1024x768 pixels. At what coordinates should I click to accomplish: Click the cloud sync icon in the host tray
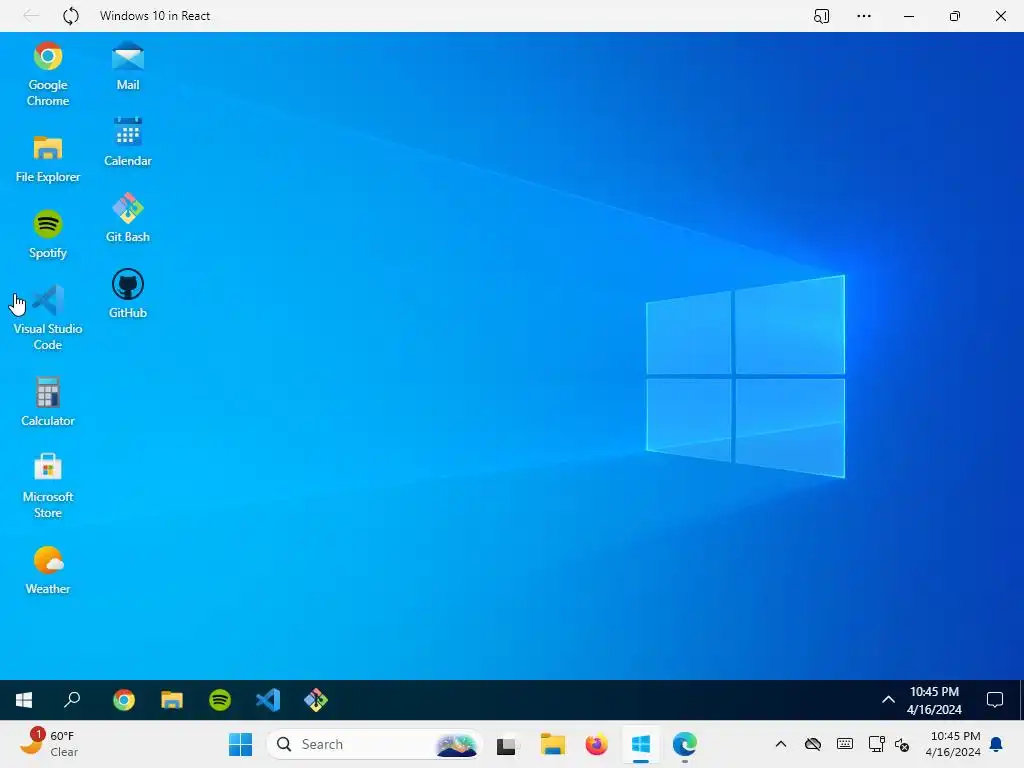coord(813,744)
